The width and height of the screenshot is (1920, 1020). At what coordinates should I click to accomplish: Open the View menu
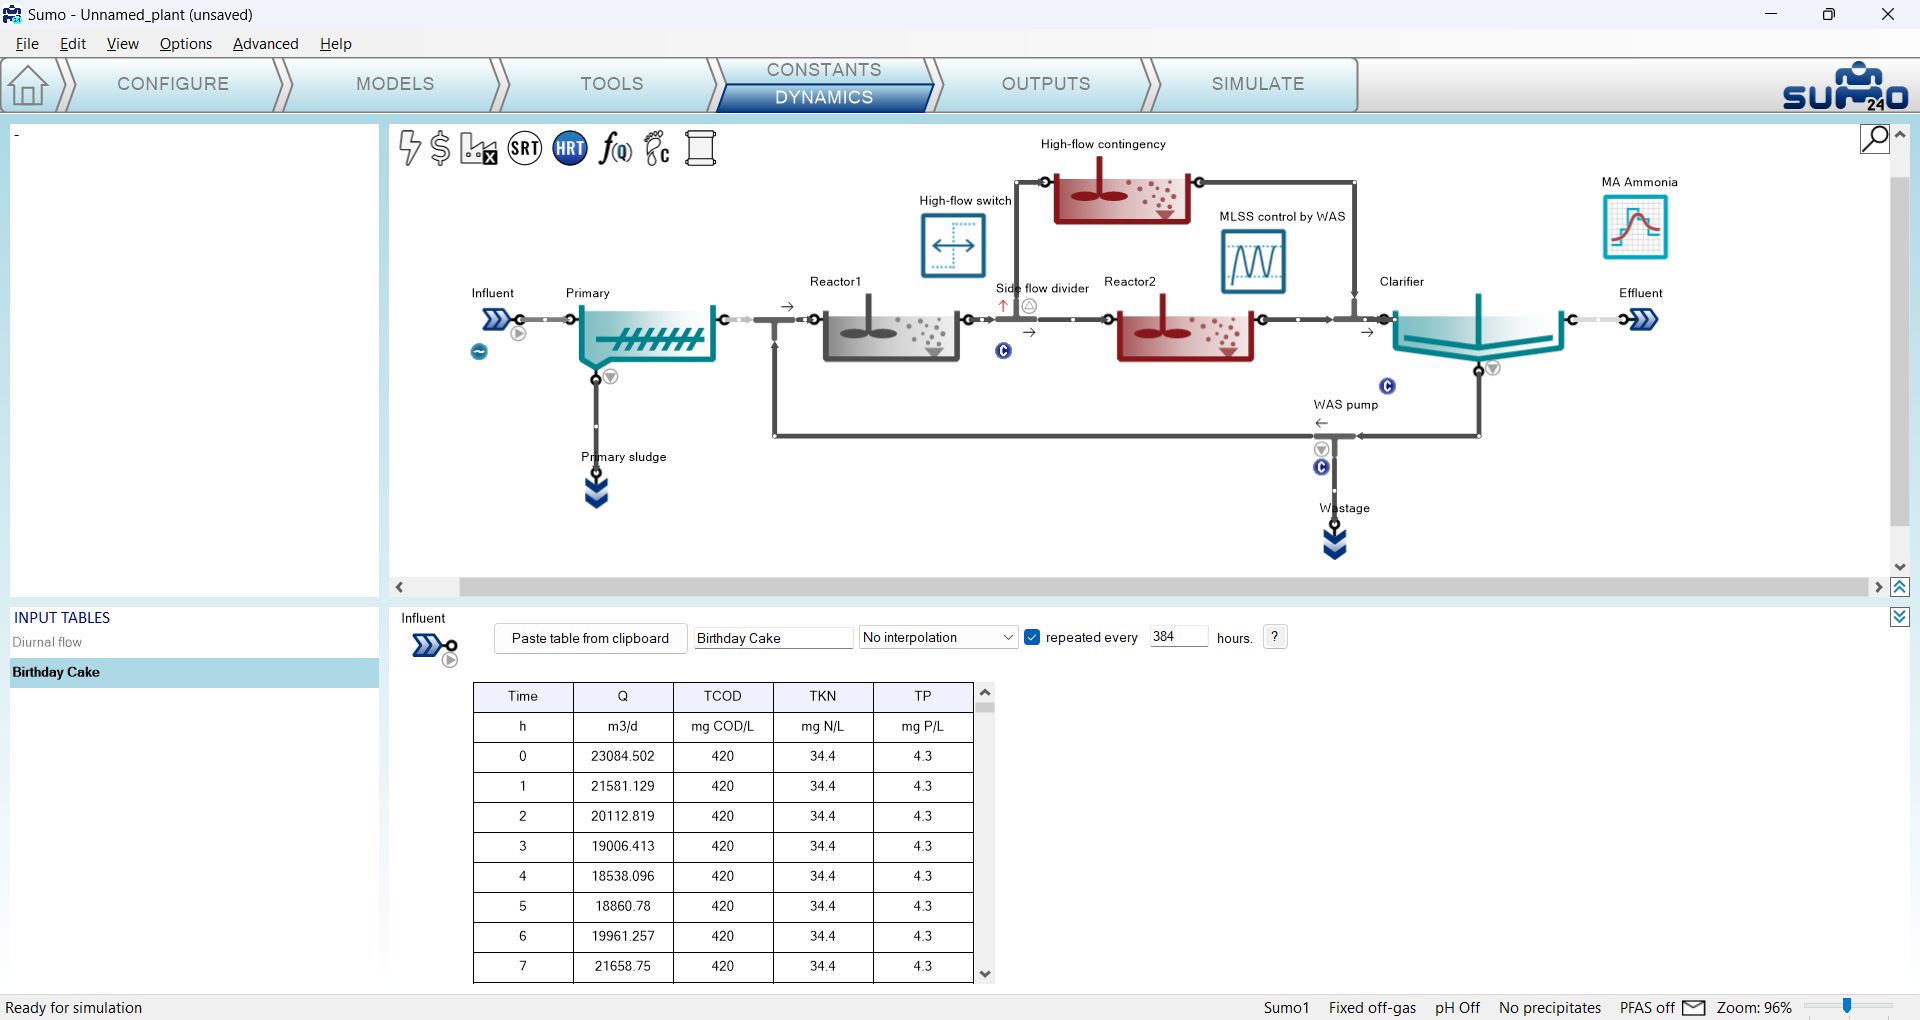(123, 44)
